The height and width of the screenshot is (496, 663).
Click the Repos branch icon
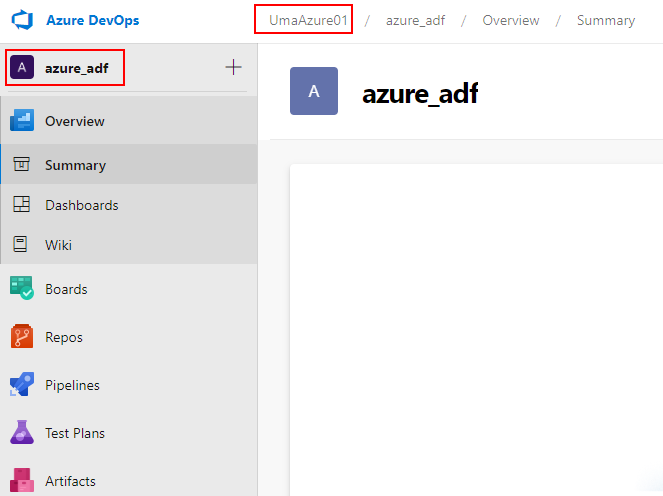click(22, 336)
